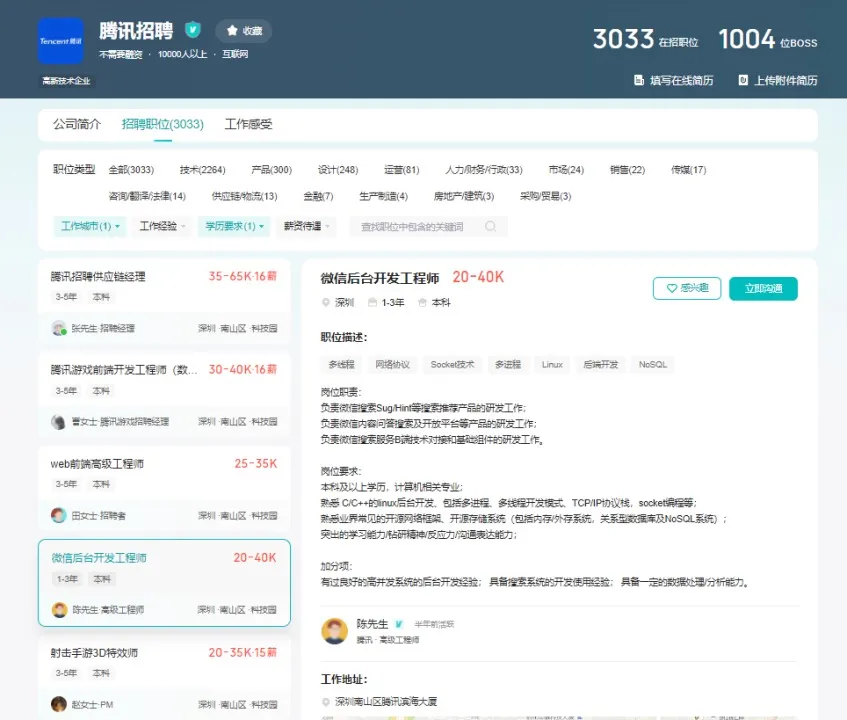Viewport: 847px width, 720px height.
Task: Click the 立即沟通 button
Action: (x=763, y=288)
